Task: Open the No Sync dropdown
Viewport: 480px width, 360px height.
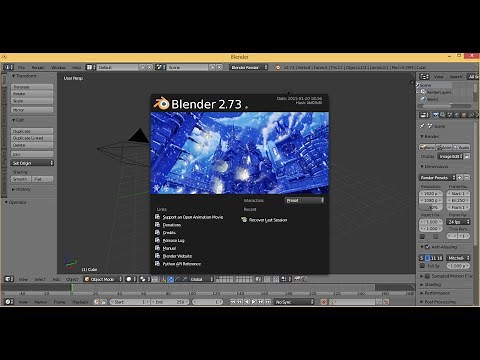Action: tap(294, 302)
